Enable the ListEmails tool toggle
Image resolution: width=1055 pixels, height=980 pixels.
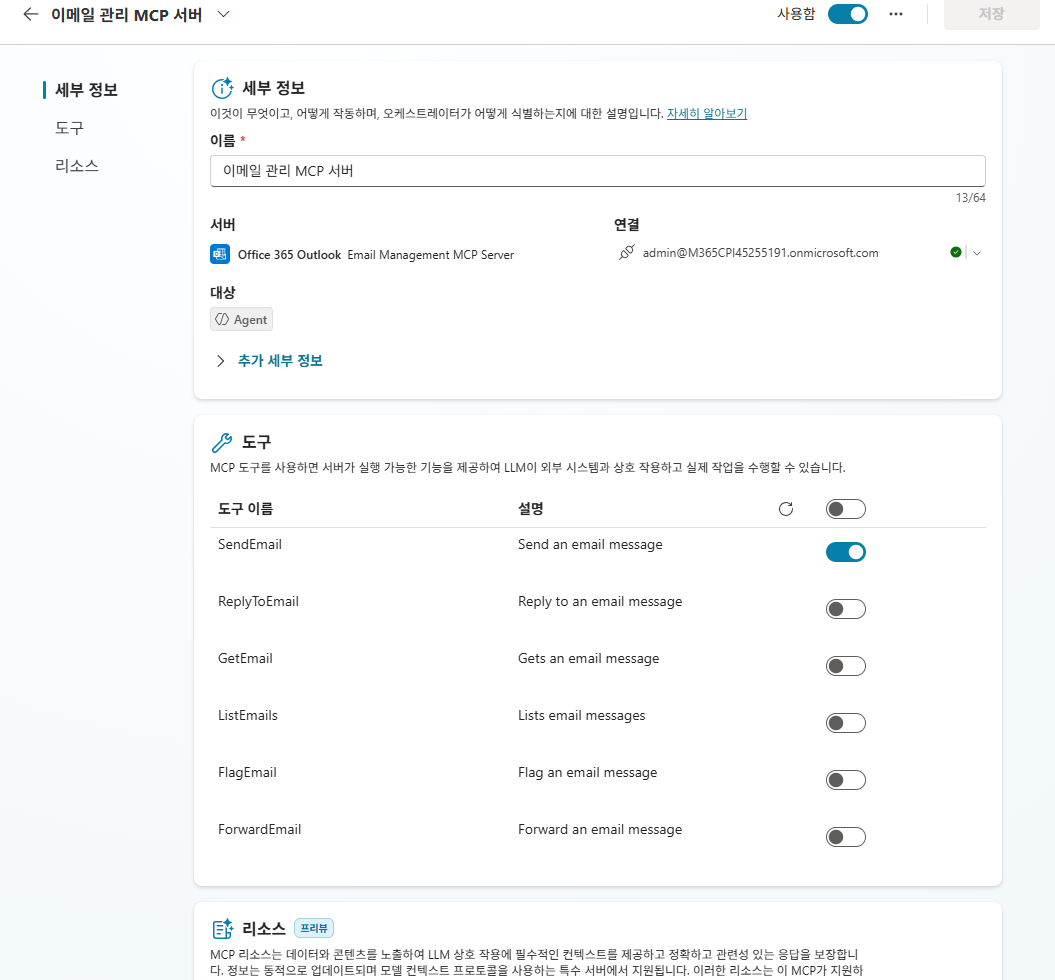pos(846,723)
